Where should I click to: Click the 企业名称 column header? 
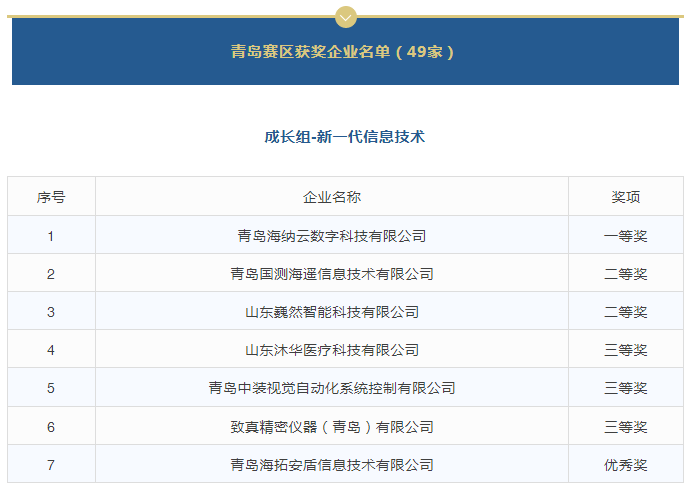[332, 196]
